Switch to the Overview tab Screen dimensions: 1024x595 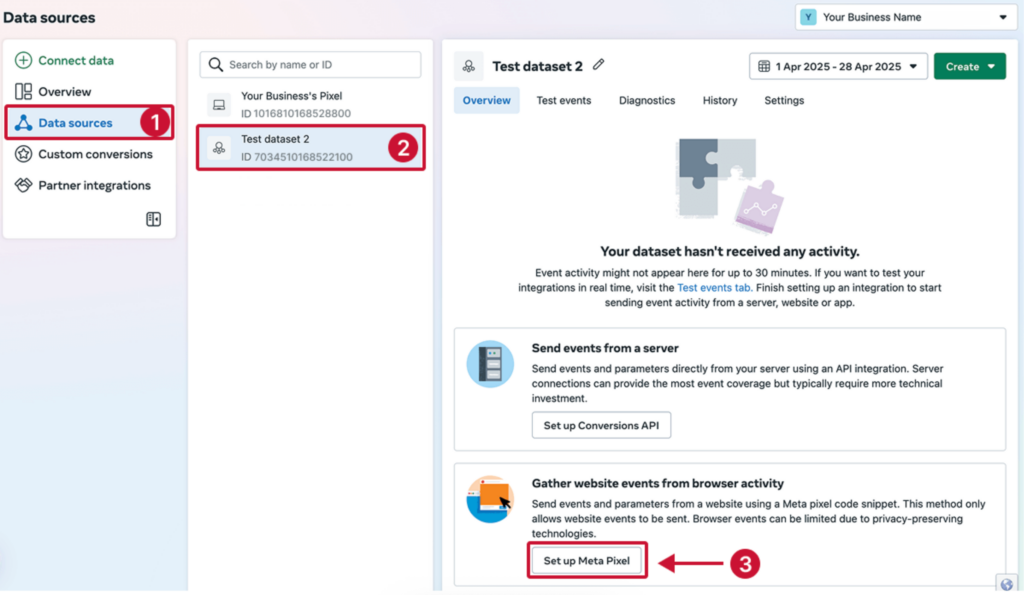pos(487,101)
